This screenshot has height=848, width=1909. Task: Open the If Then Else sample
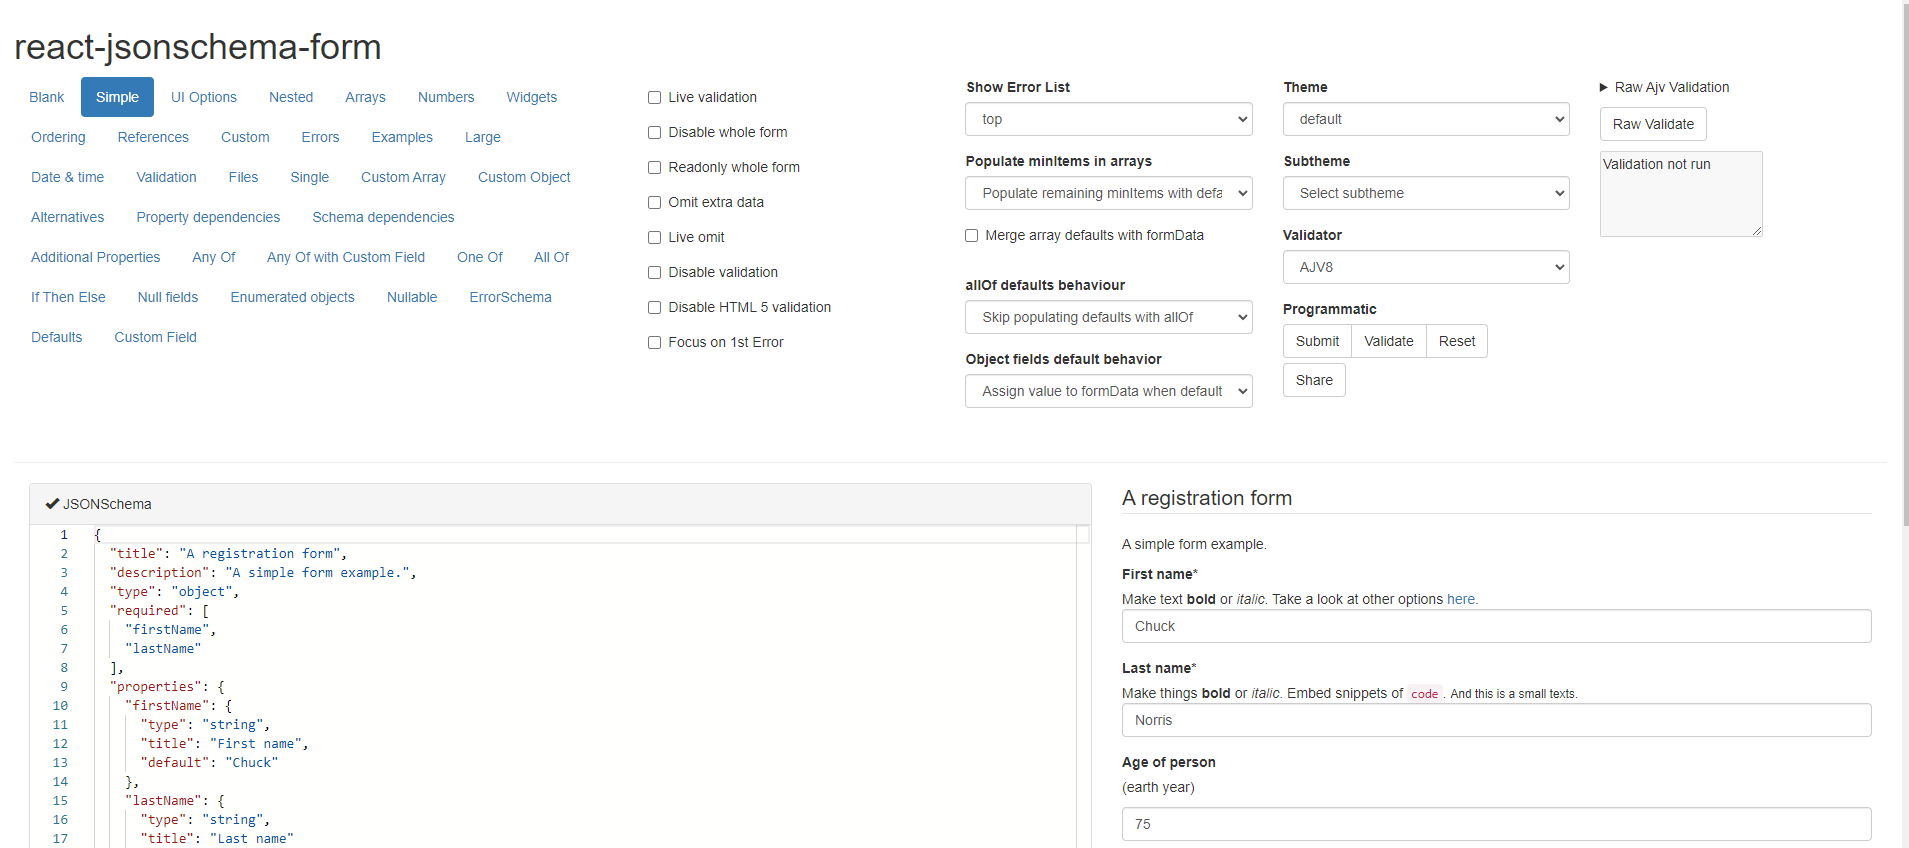coord(68,297)
